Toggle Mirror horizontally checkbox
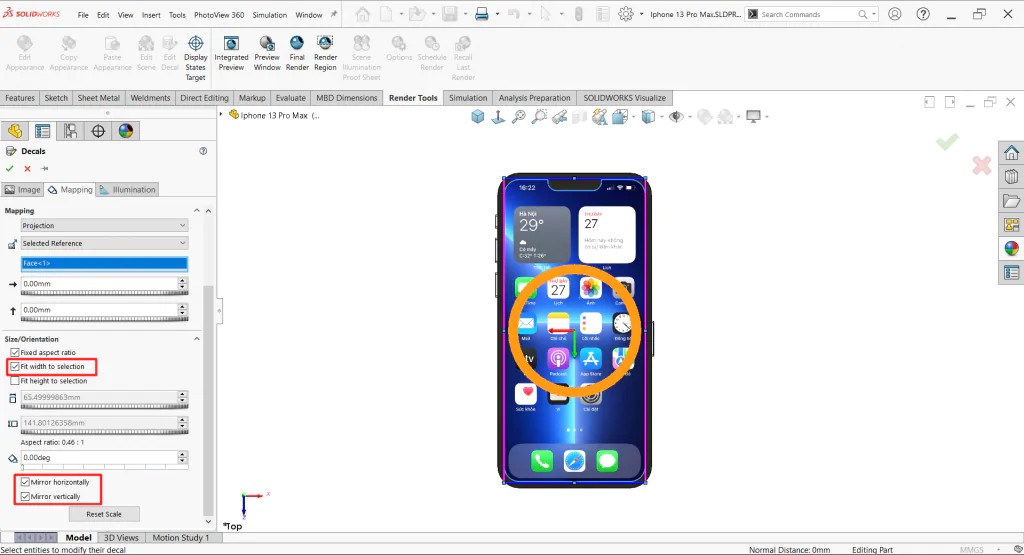1024x555 pixels. click(x=25, y=482)
